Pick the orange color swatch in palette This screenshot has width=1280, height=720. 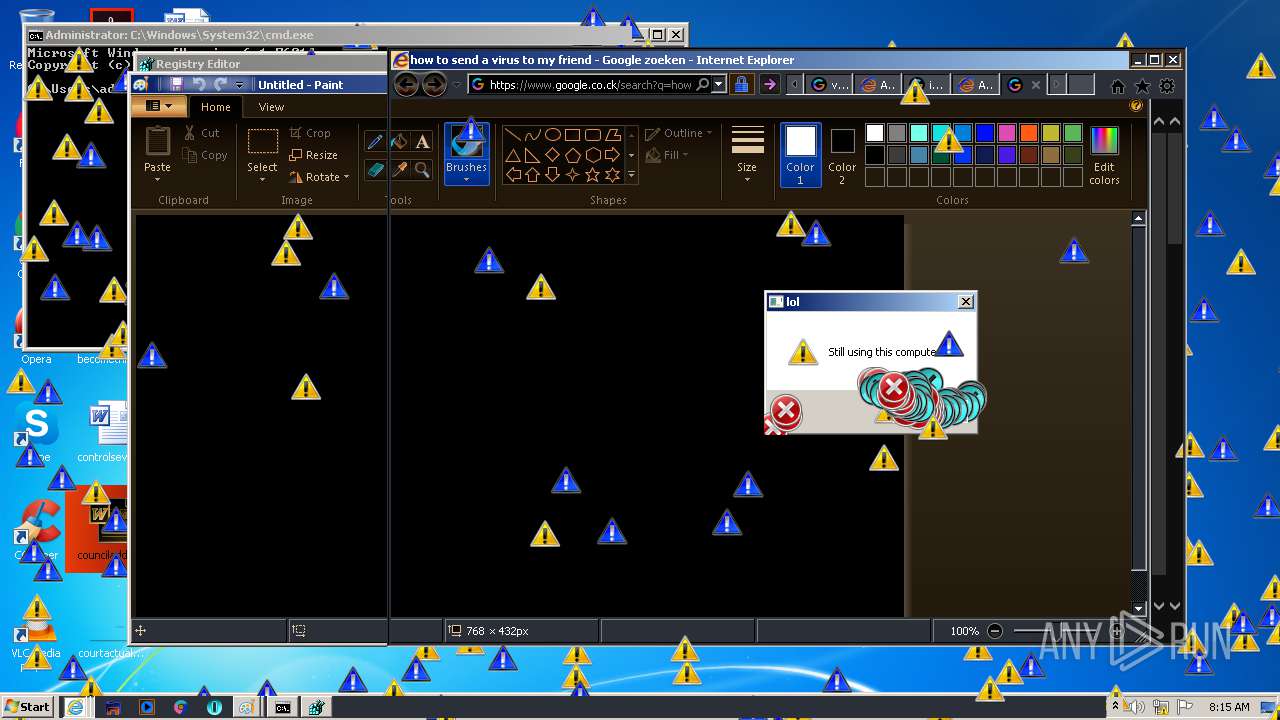[x=1029, y=133]
